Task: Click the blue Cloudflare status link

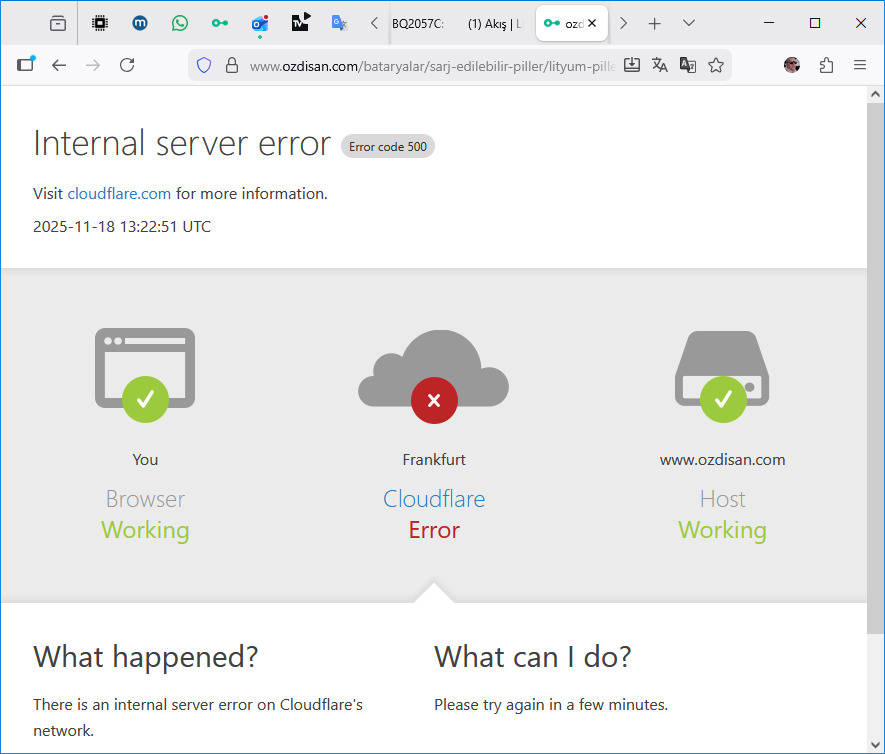Action: [x=434, y=499]
